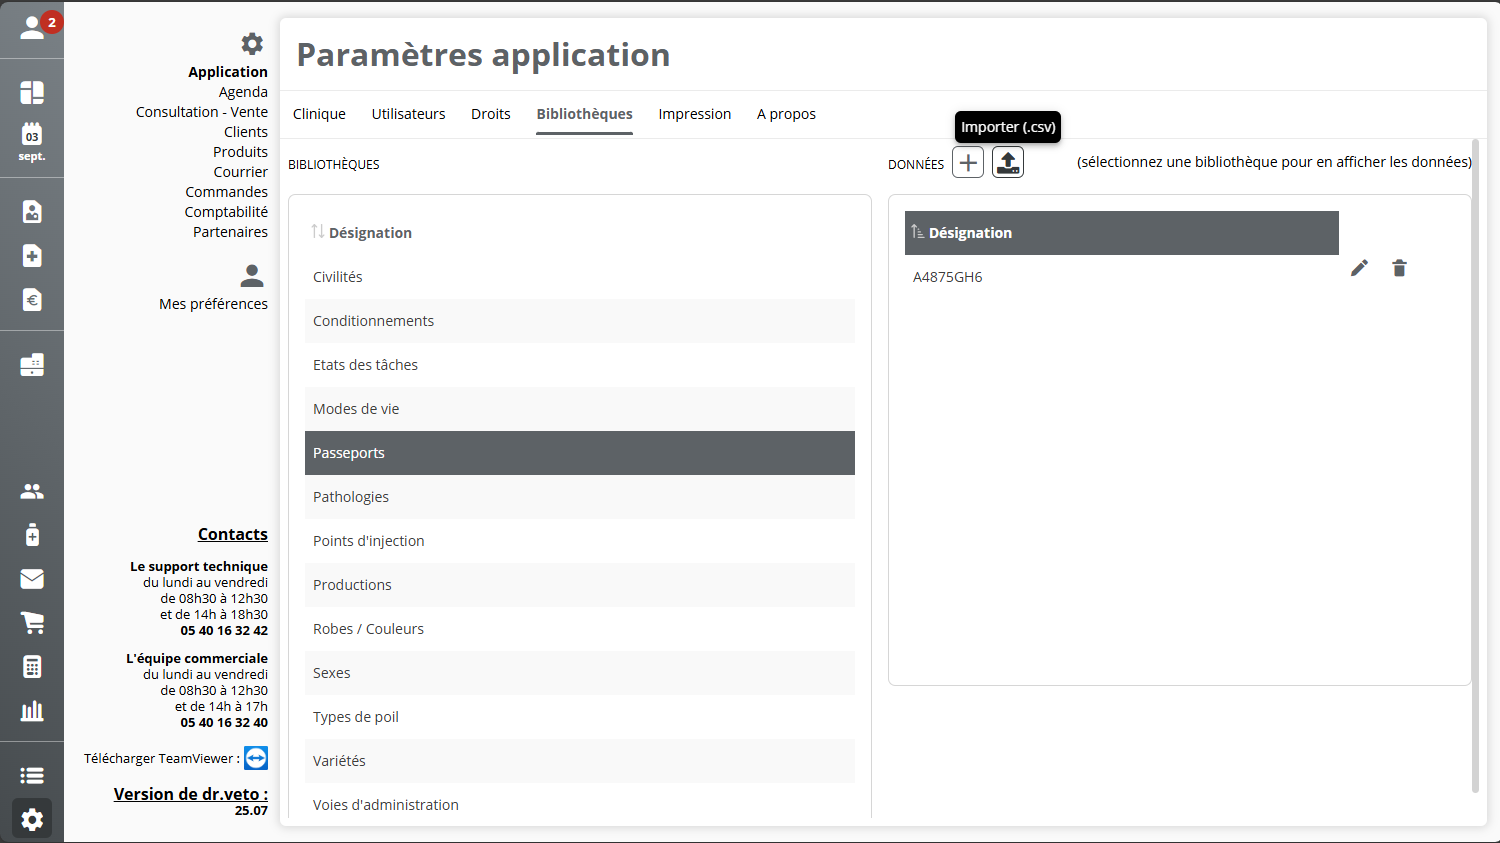Select the Pathologies library
The height and width of the screenshot is (843, 1500).
[x=351, y=497]
